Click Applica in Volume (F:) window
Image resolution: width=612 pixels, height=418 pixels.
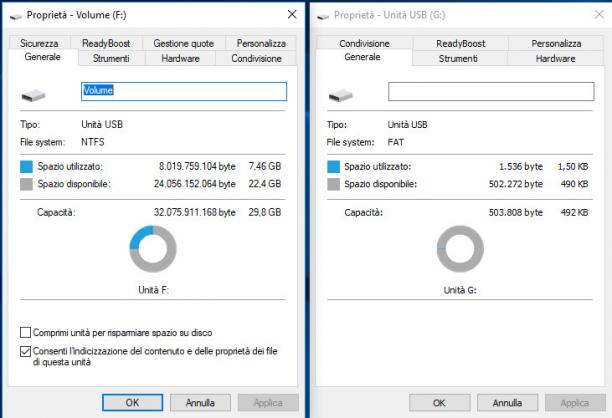(x=268, y=402)
